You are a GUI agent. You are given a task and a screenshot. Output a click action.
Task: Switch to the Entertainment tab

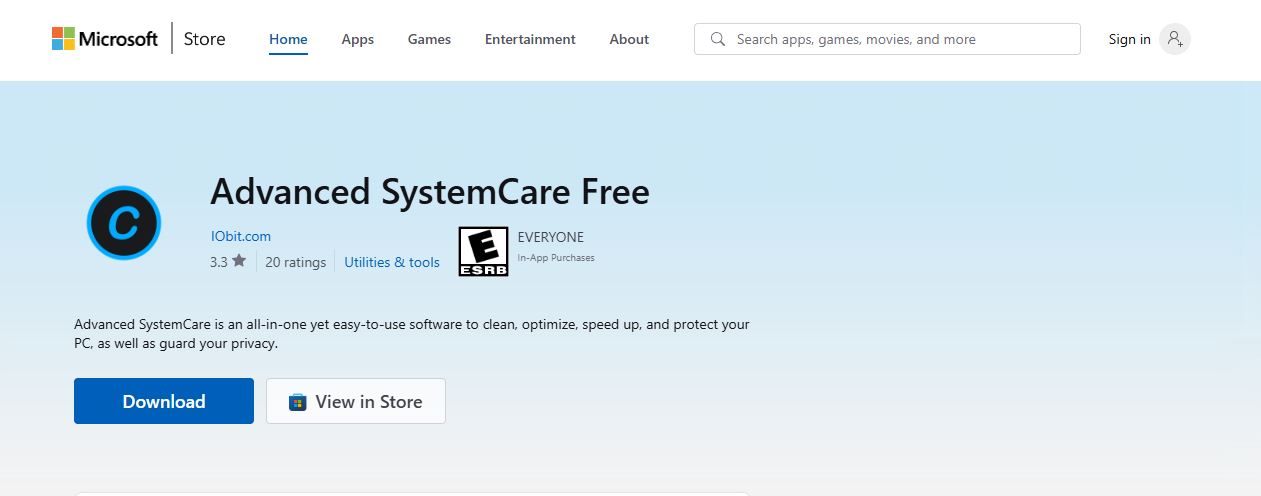coord(530,39)
